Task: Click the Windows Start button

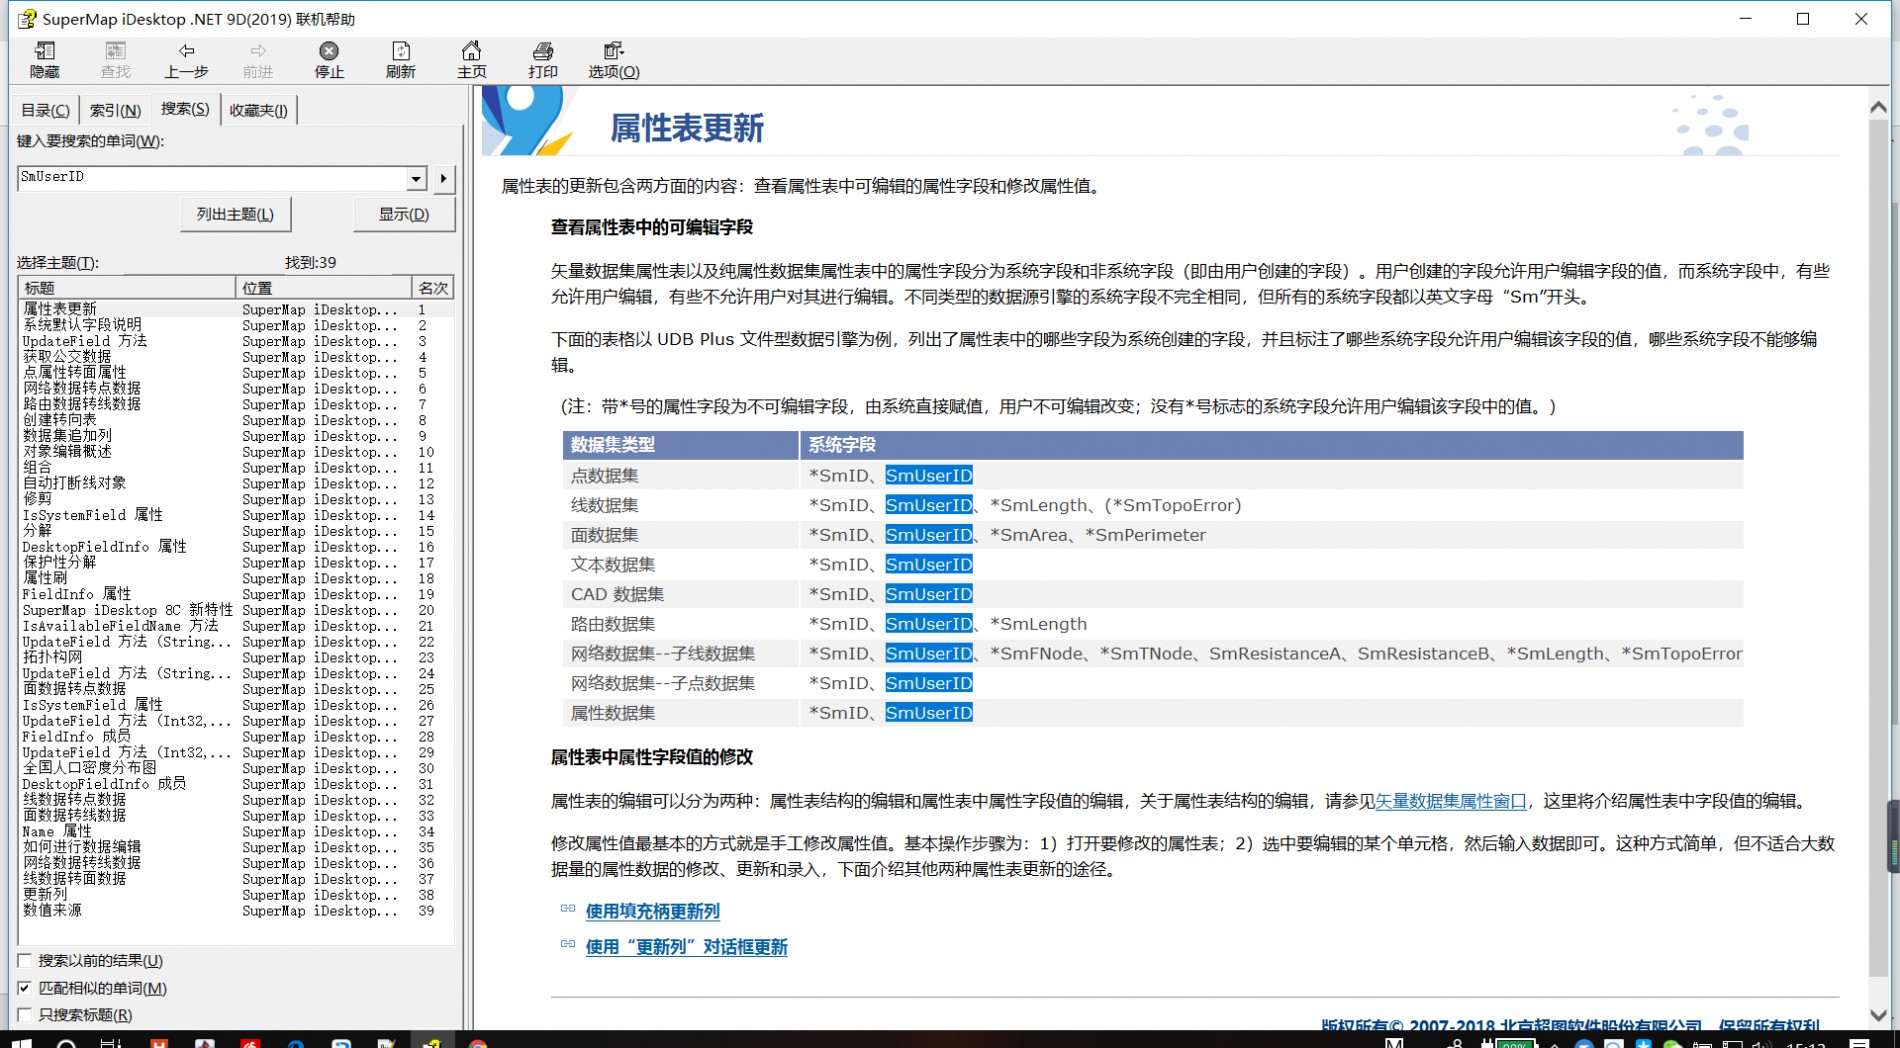Action: point(21,1042)
